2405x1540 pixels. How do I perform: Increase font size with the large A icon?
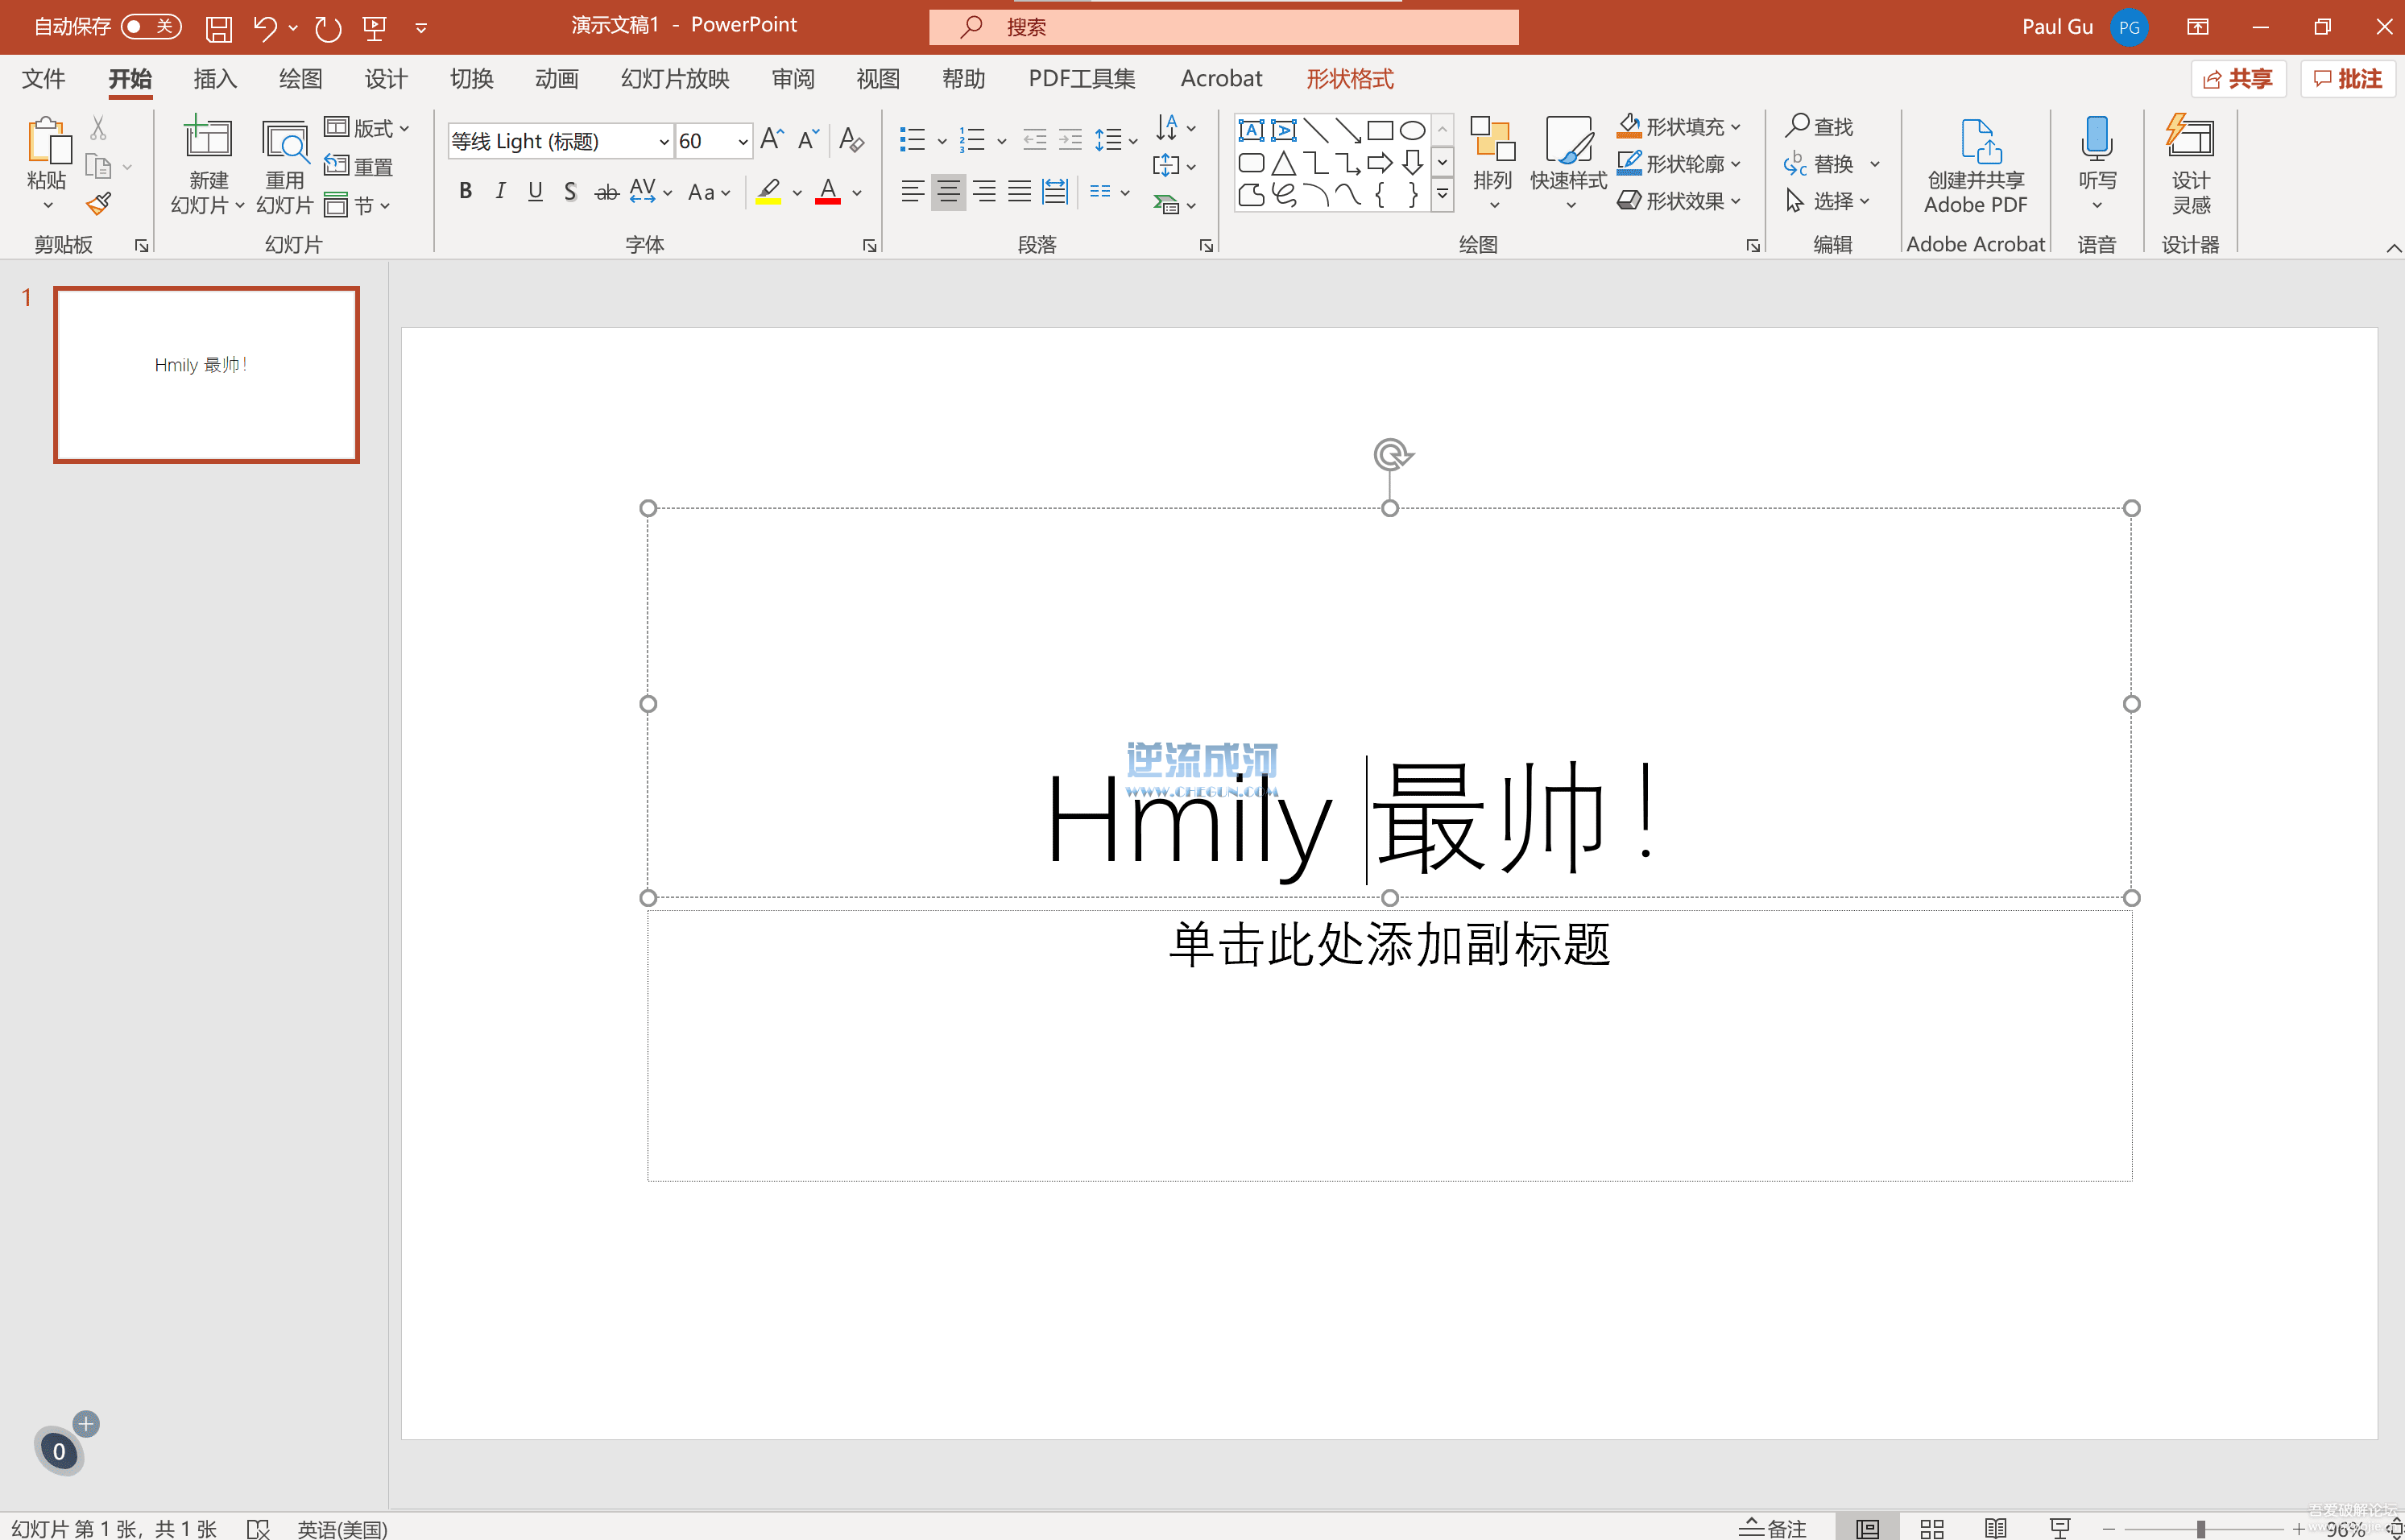point(771,139)
